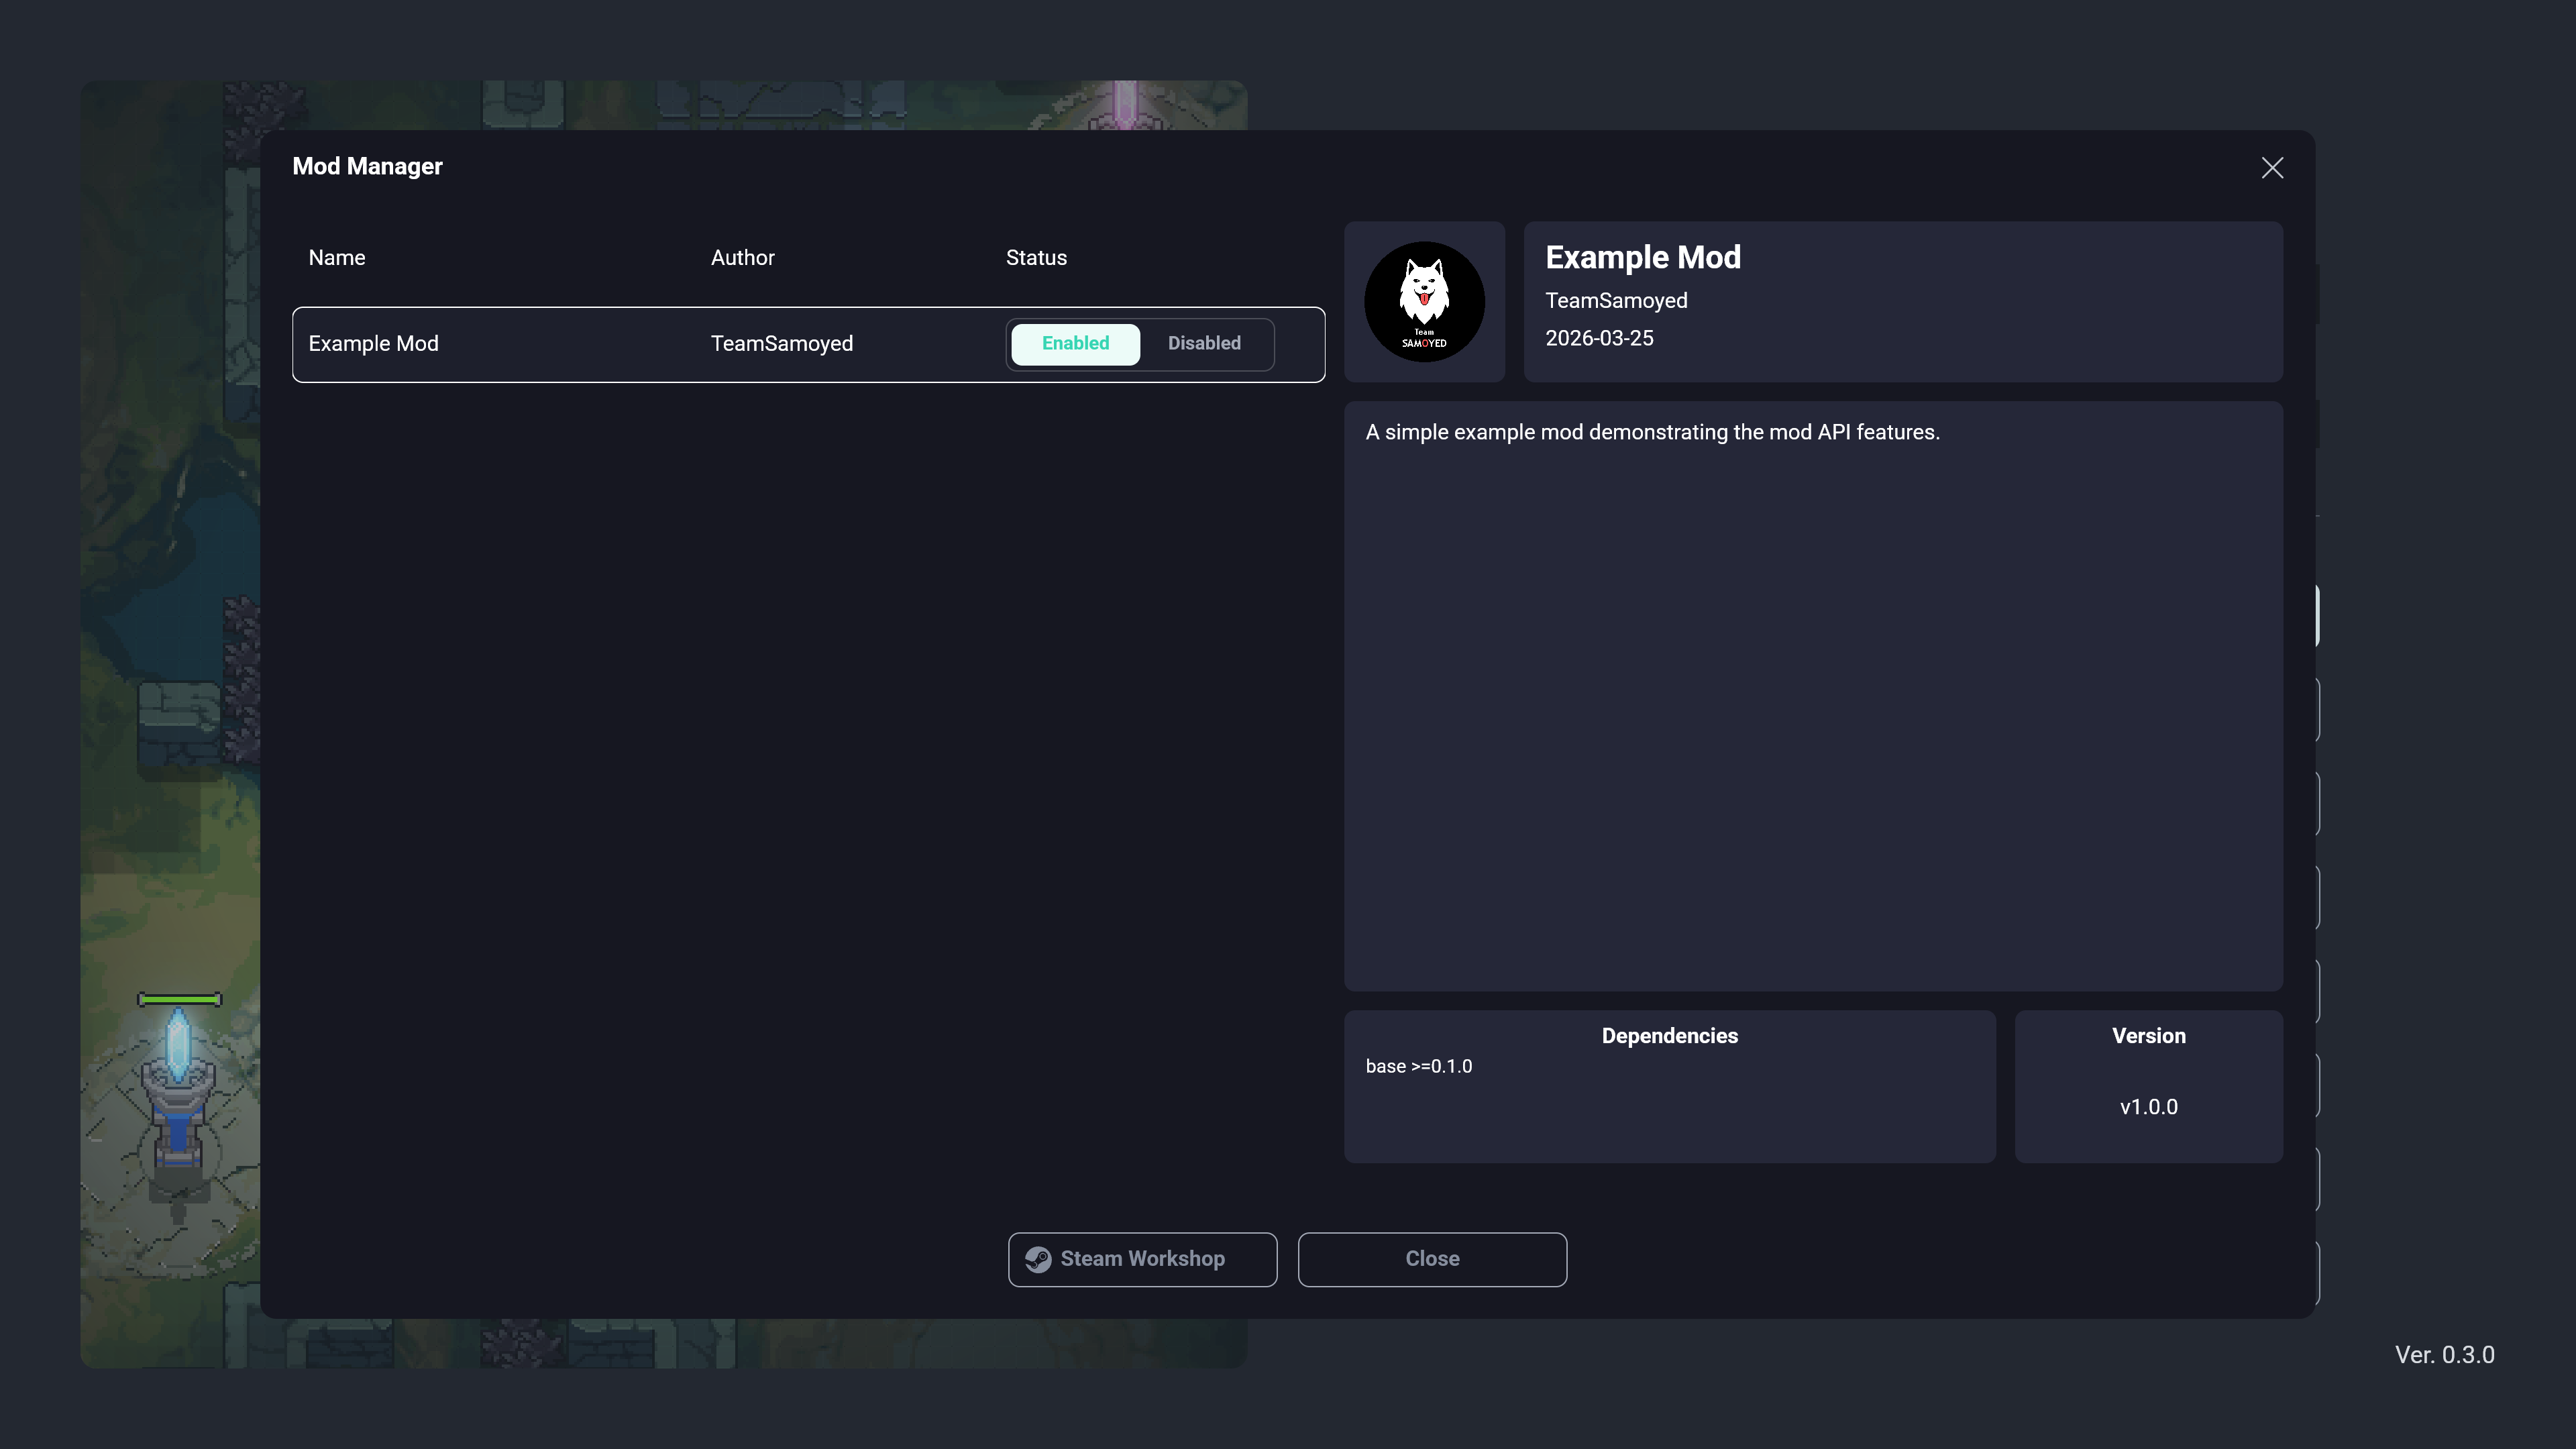Image resolution: width=2576 pixels, height=1449 pixels.
Task: Click the Dependencies panel heading
Action: pyautogui.click(x=1669, y=1036)
